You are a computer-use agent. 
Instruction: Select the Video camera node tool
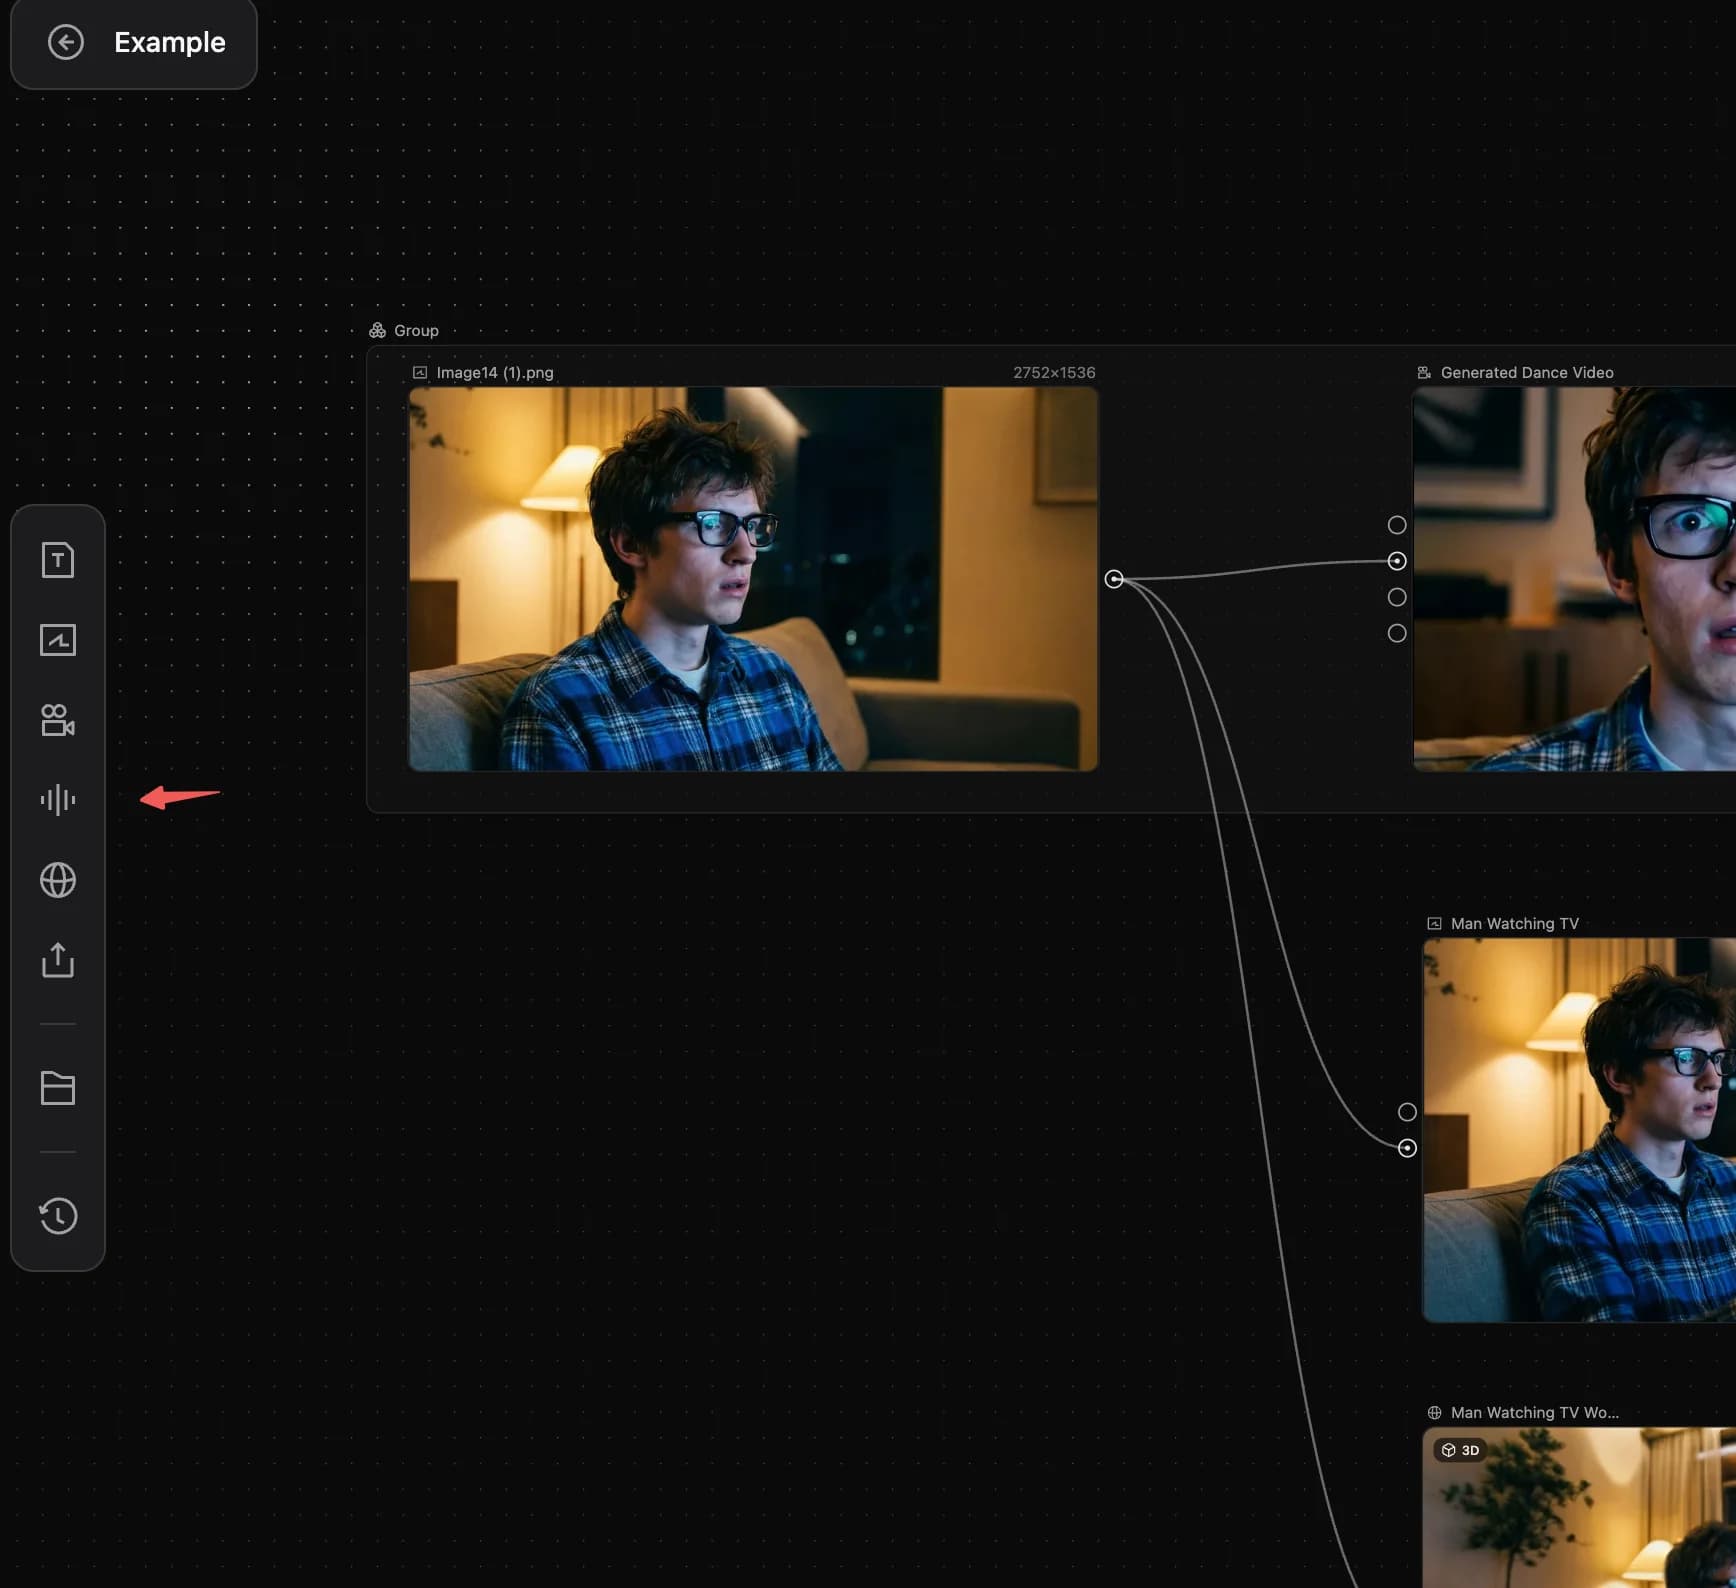[x=58, y=720]
